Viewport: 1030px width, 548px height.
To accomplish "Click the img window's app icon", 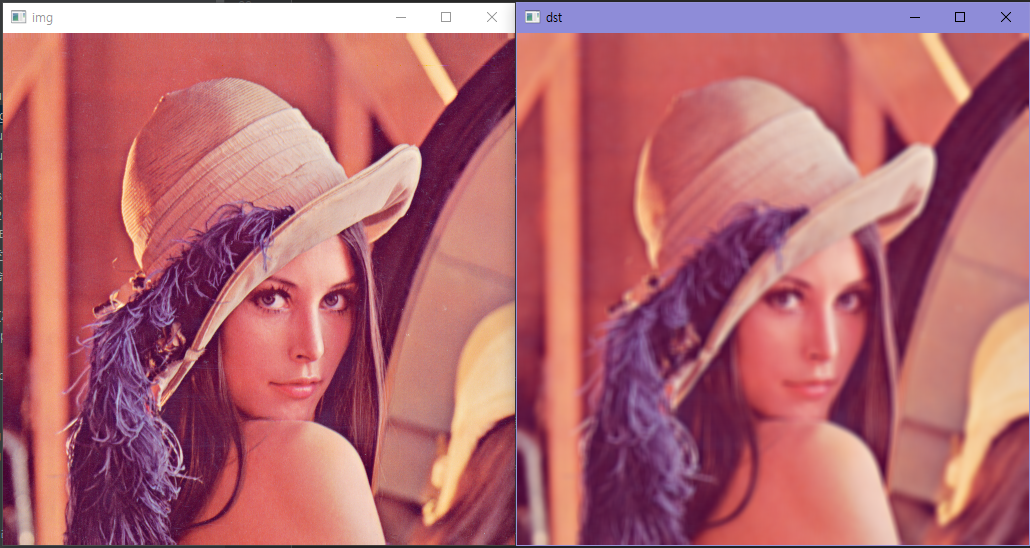I will (18, 17).
